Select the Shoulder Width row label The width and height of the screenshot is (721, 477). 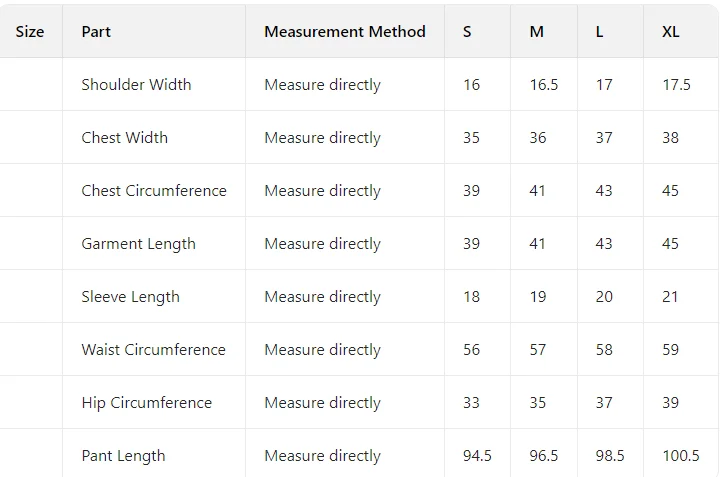[136, 85]
